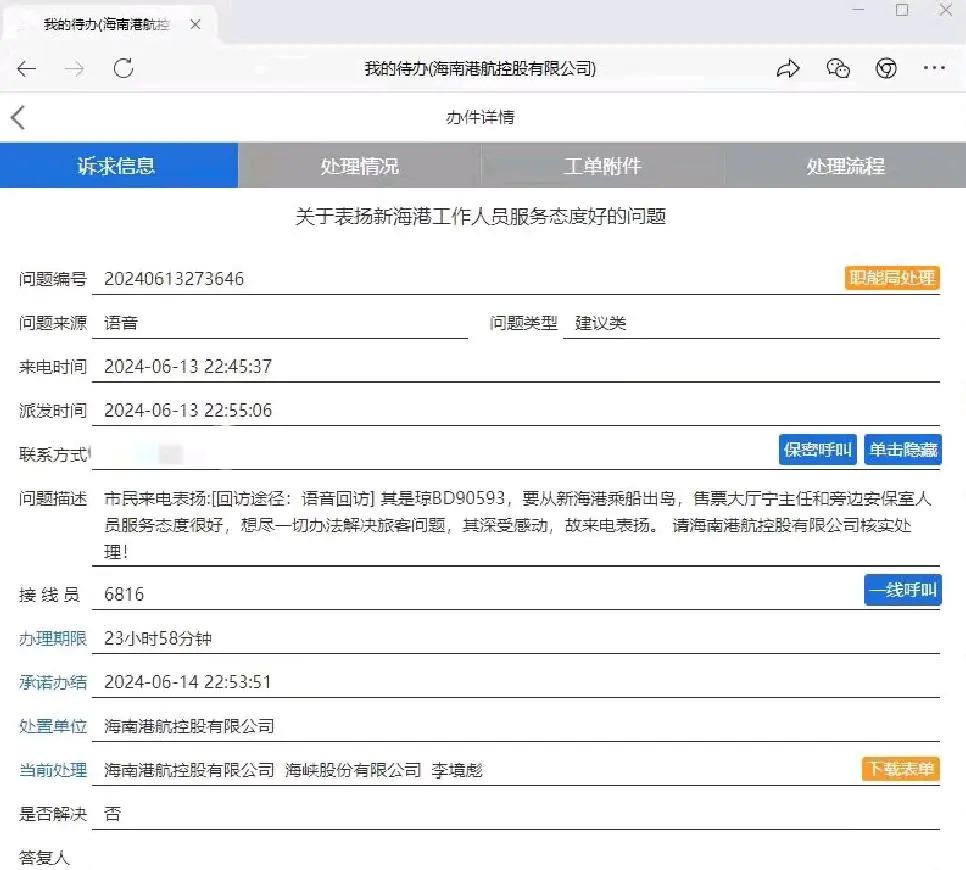Toggle contact visibility with 单击隐藏
This screenshot has height=870, width=966.
tap(902, 450)
